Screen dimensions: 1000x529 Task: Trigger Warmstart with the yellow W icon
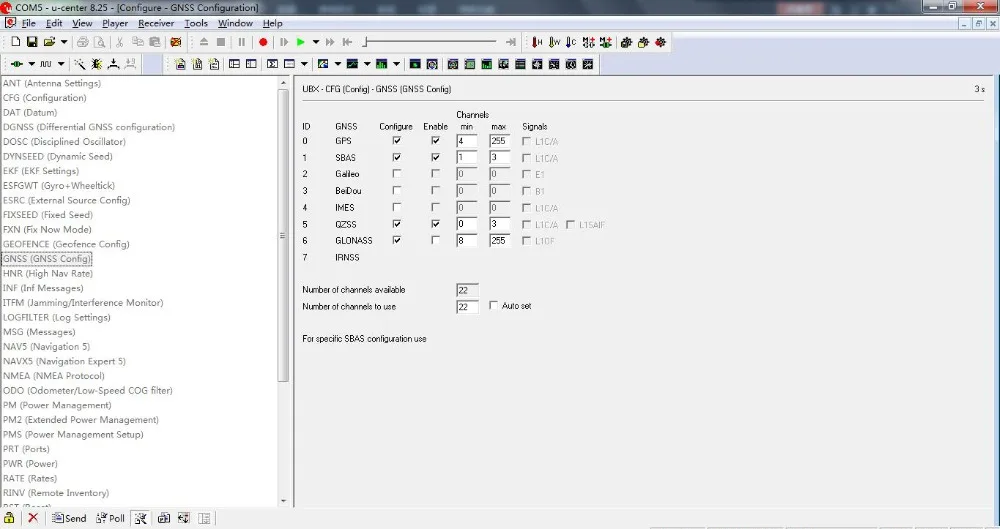(x=554, y=42)
